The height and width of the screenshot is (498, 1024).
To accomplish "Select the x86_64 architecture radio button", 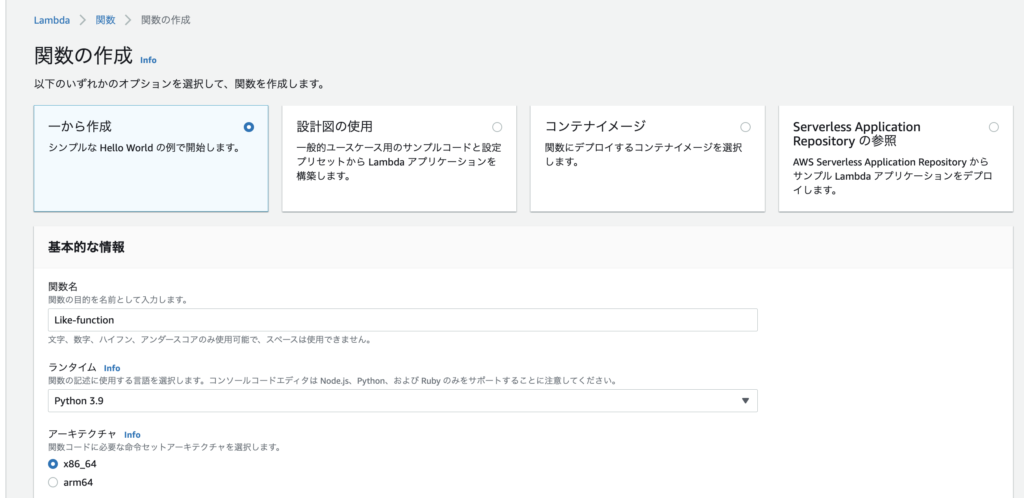I will (x=54, y=464).
